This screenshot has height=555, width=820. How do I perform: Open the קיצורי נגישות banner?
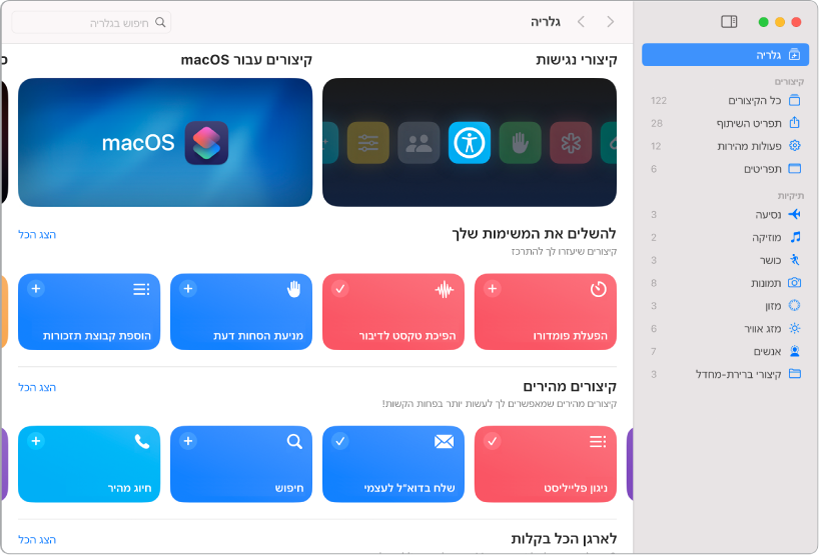click(469, 142)
